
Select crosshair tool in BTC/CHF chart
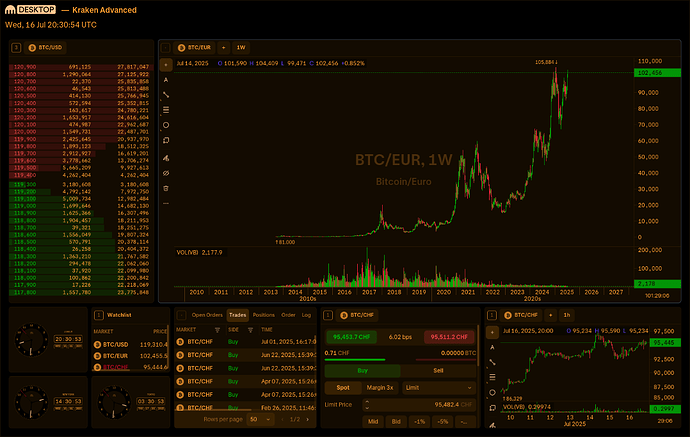click(492, 333)
